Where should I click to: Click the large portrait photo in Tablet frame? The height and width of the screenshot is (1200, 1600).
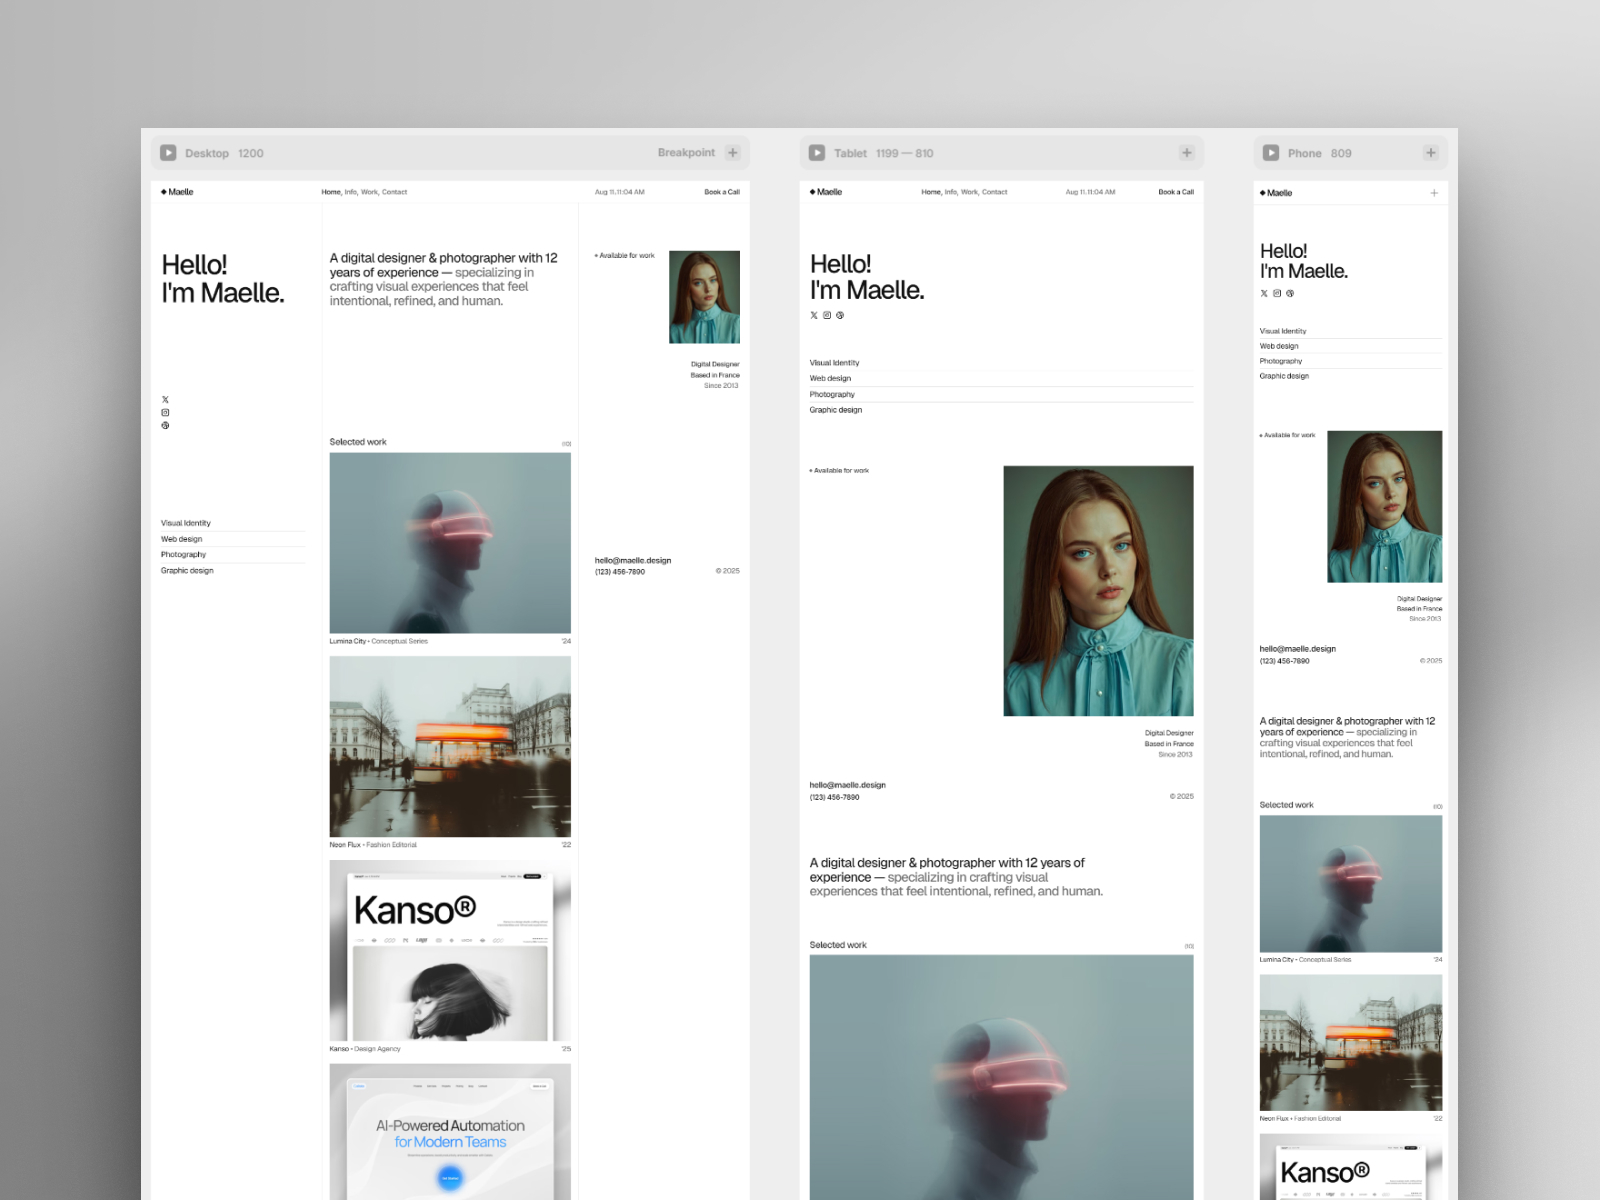(1099, 591)
